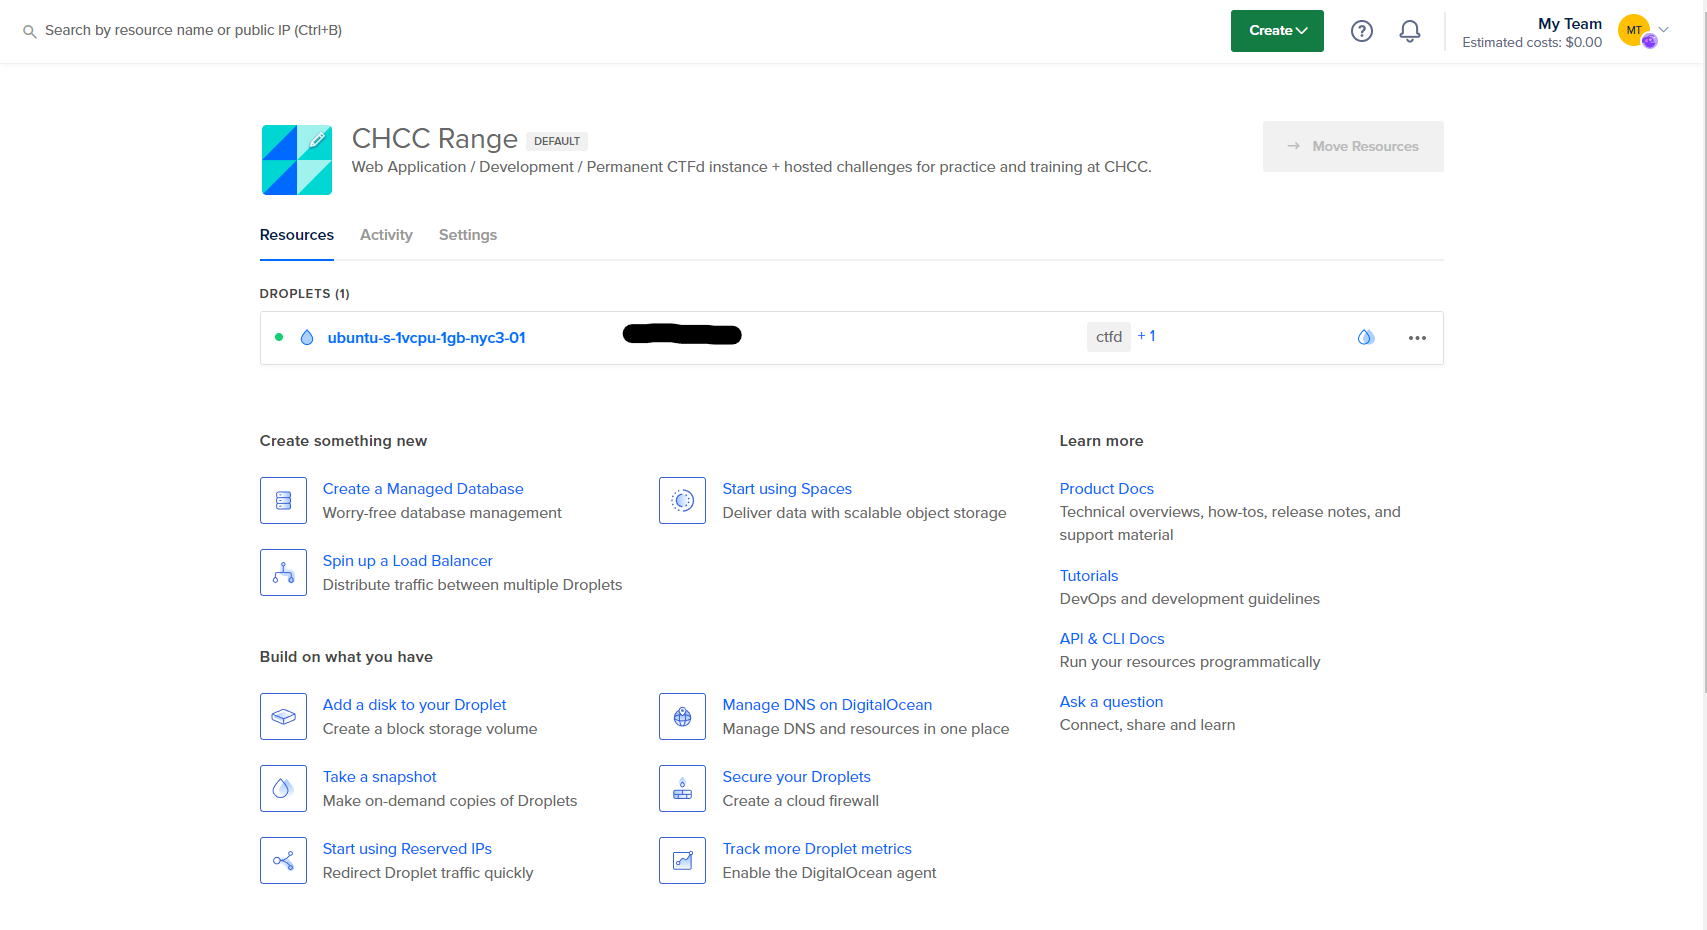Viewport: 1707px width, 930px height.
Task: Open the notifications bell
Action: coord(1409,31)
